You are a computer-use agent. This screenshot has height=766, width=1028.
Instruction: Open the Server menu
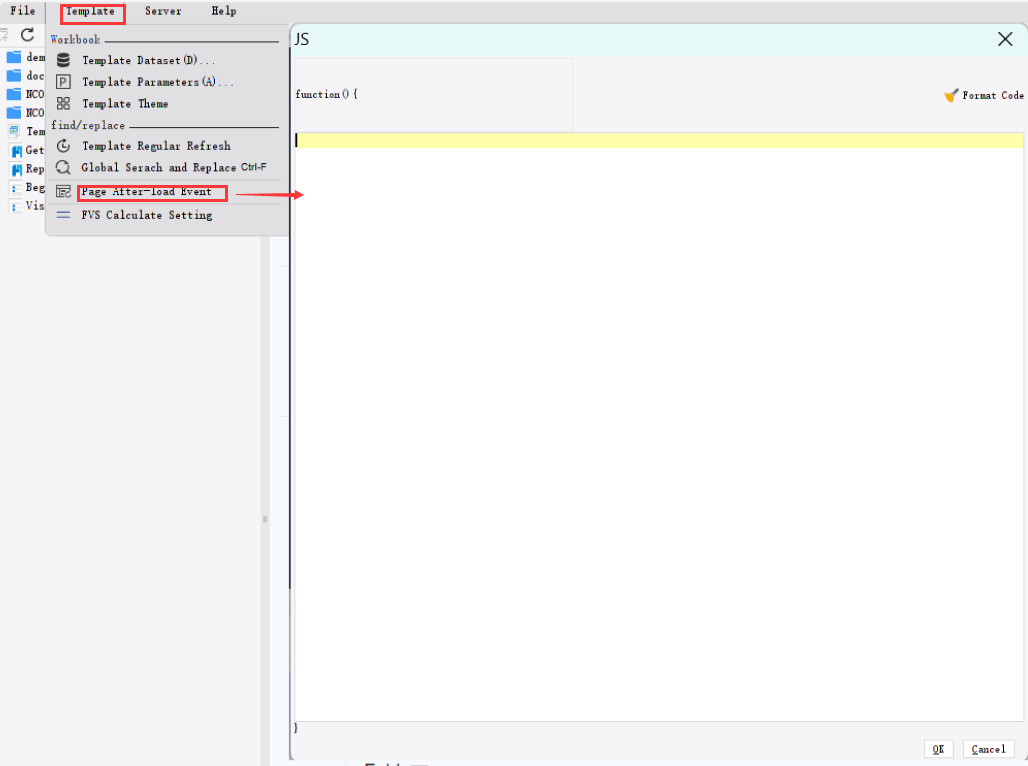(x=162, y=12)
